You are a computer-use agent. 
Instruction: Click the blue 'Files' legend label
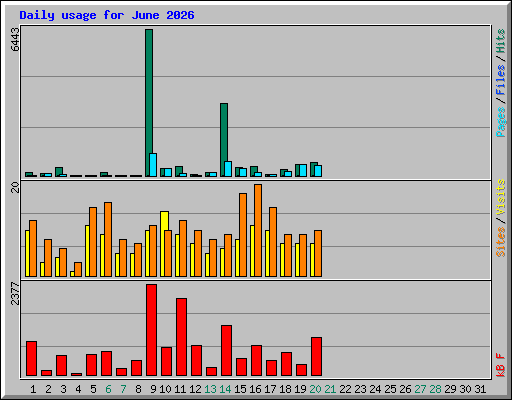501,79
